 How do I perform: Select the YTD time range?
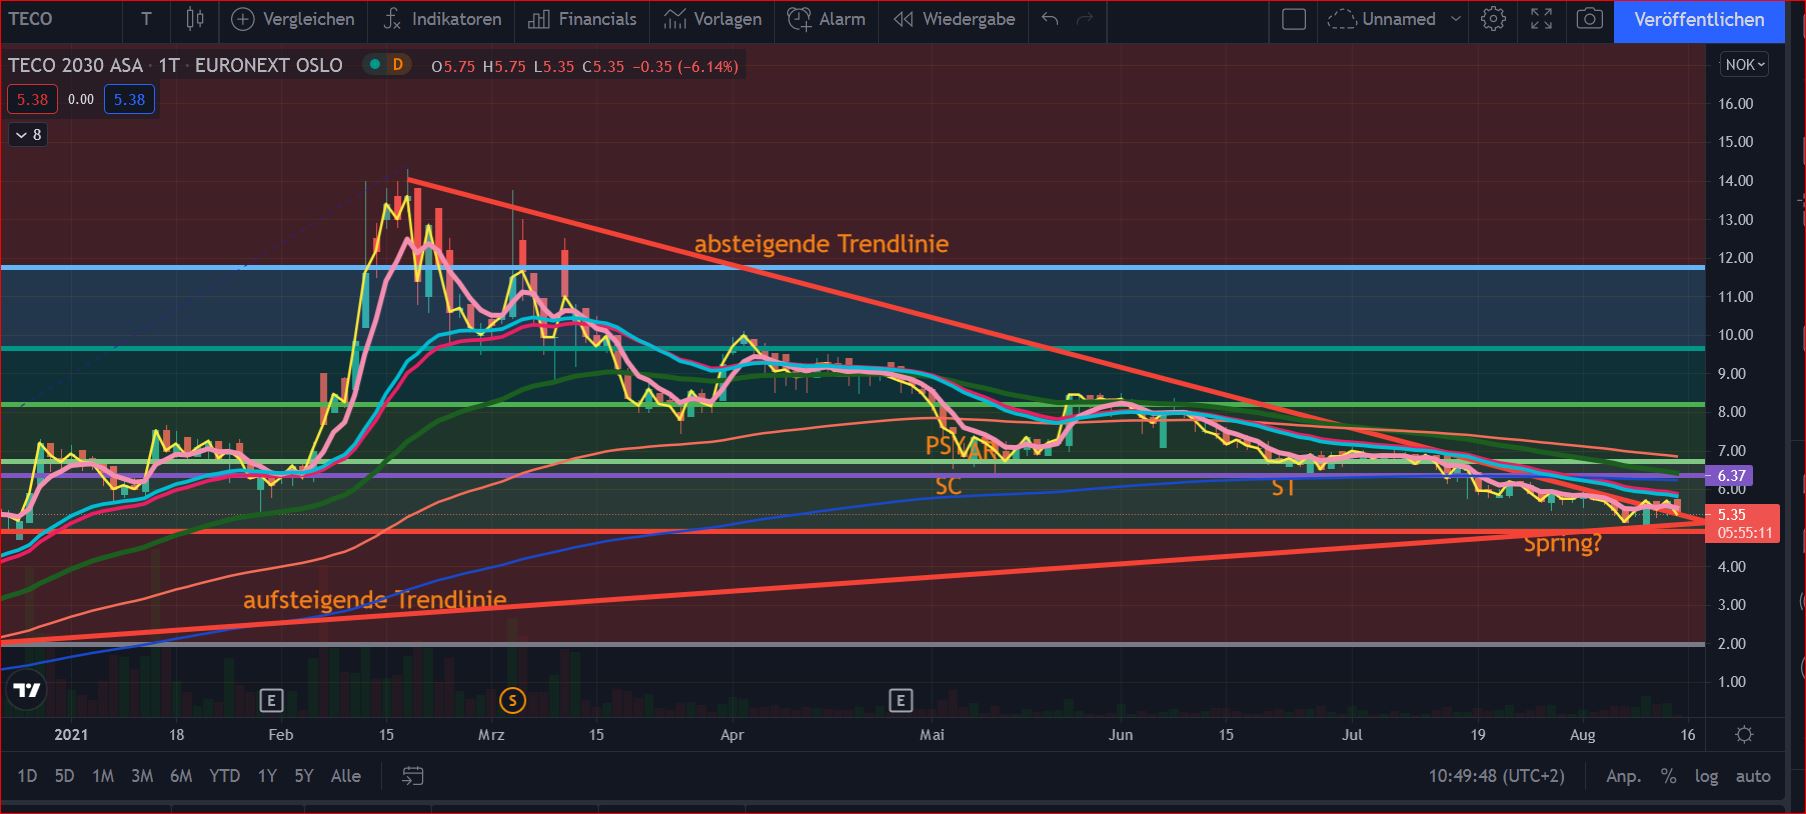tap(224, 776)
